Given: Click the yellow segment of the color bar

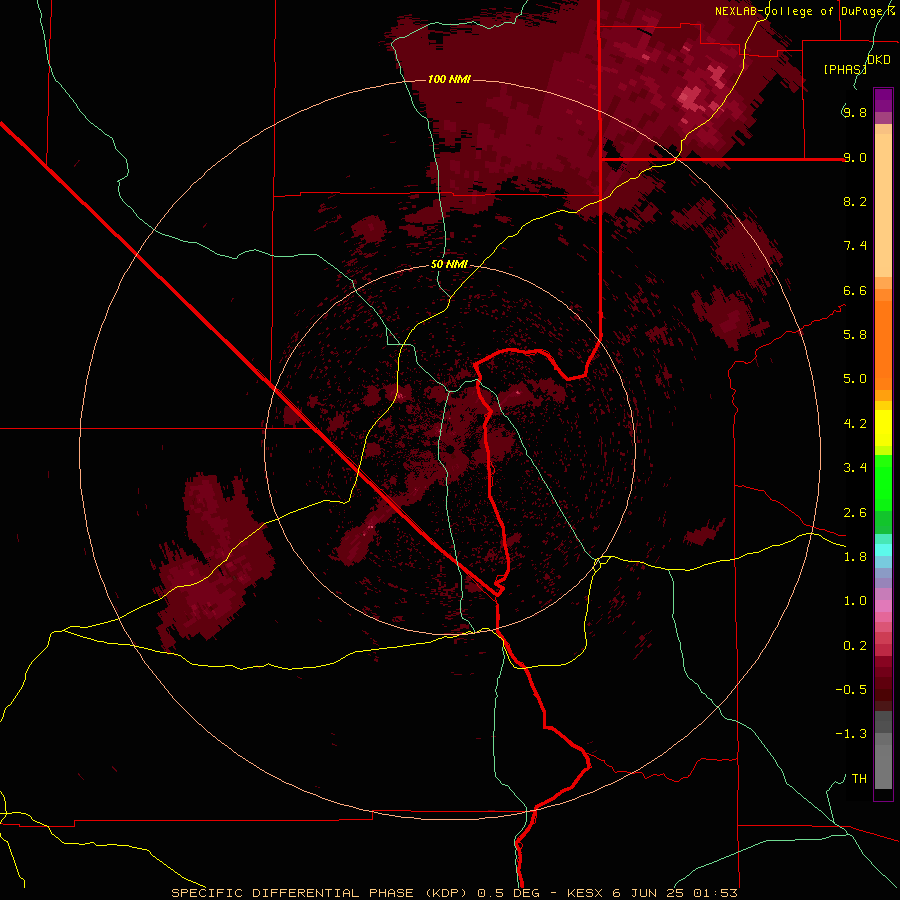Looking at the screenshot, I should pos(883,428).
